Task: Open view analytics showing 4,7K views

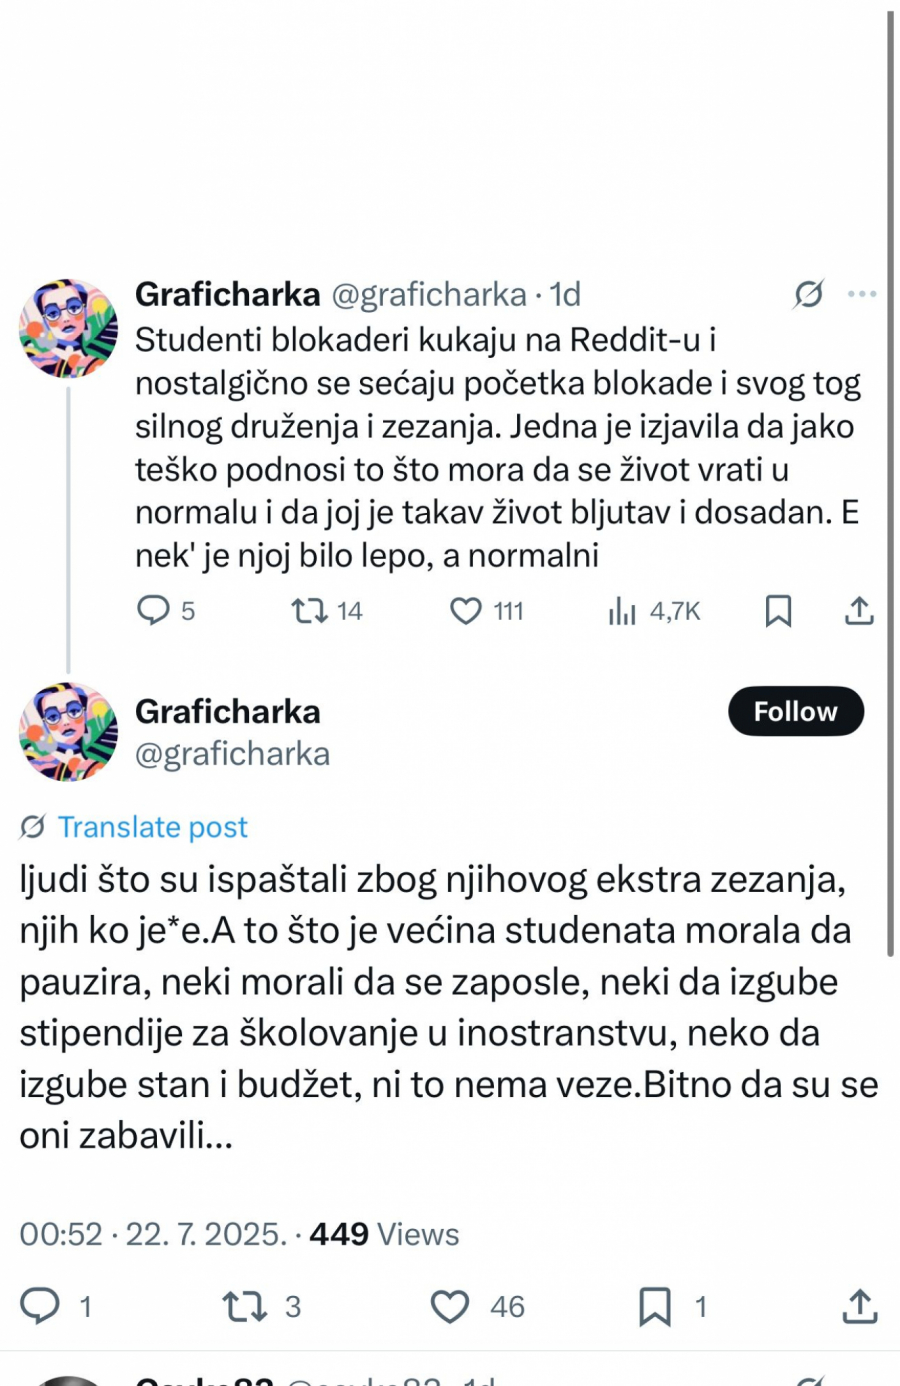Action: click(x=623, y=611)
